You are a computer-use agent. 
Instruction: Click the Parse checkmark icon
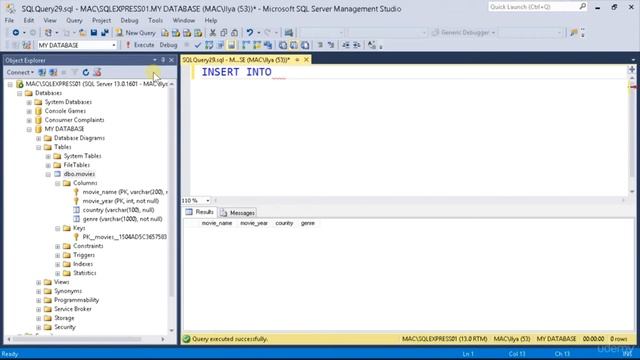198,45
